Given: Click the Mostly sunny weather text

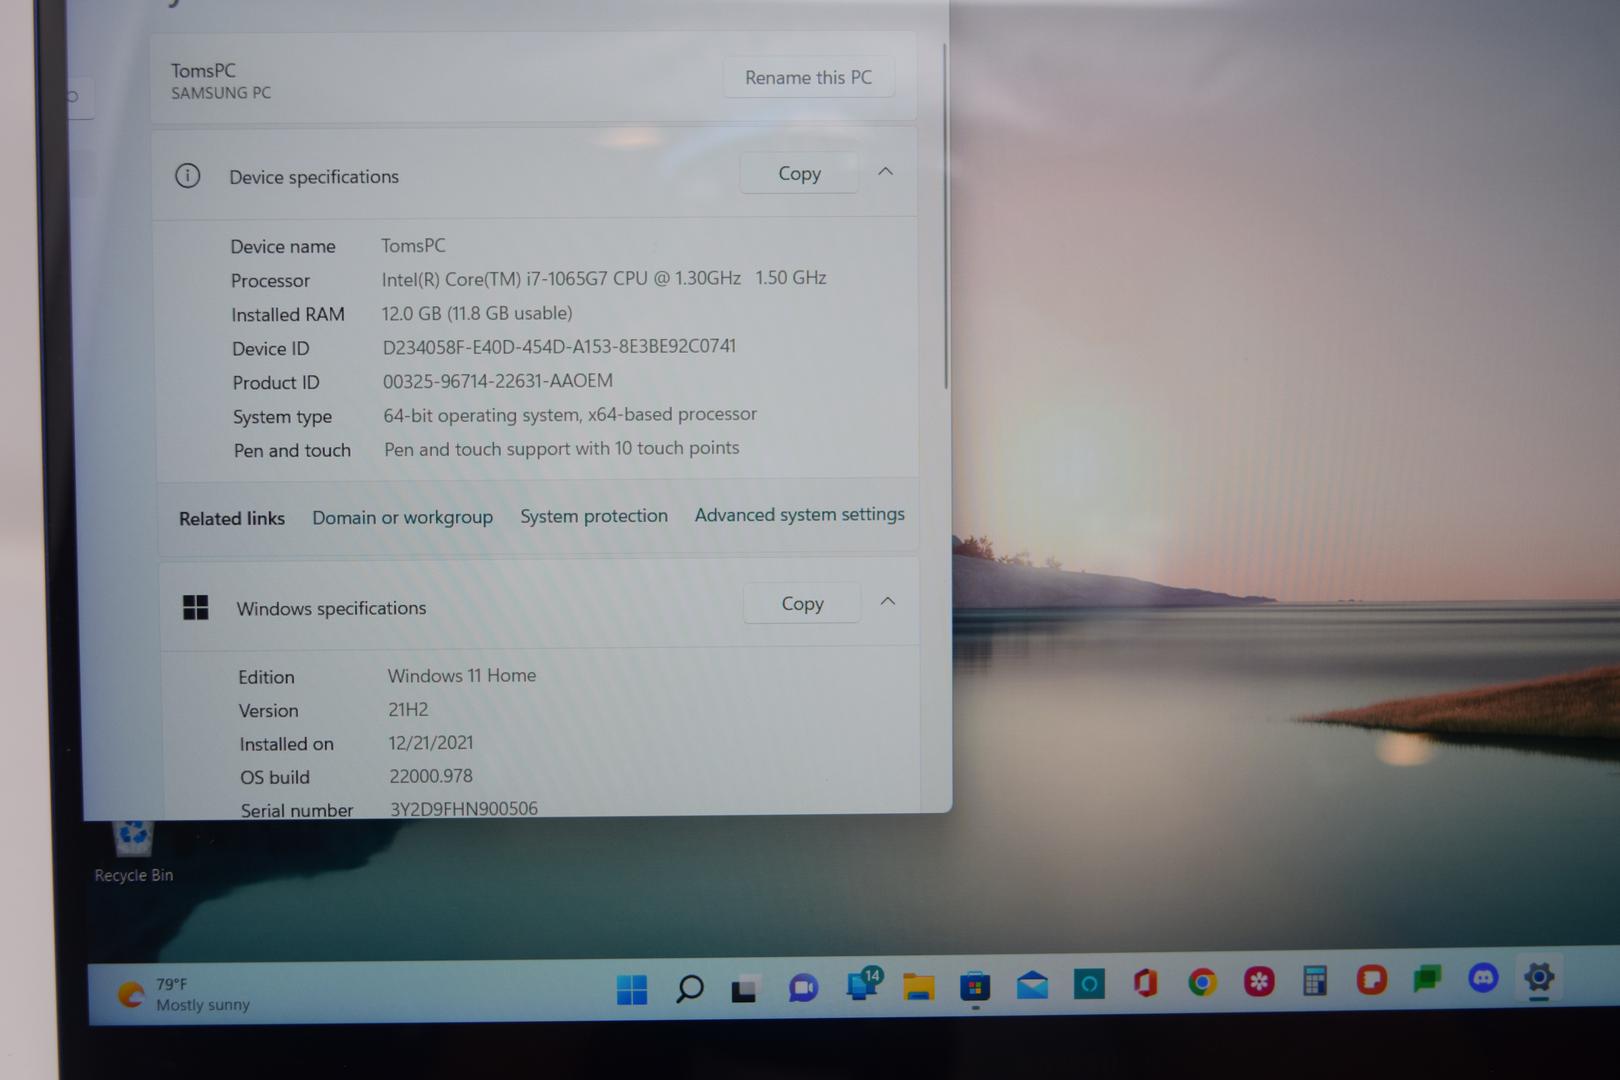Looking at the screenshot, I should point(203,1005).
